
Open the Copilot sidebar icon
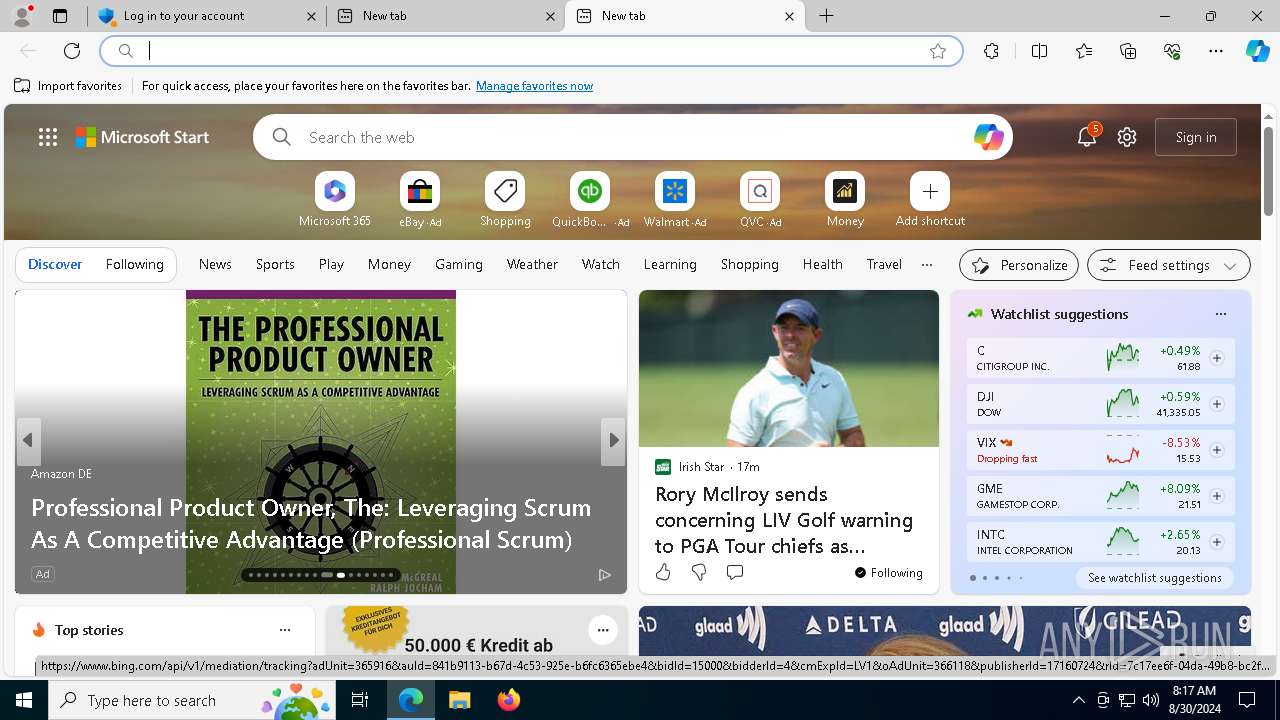coord(1257,51)
